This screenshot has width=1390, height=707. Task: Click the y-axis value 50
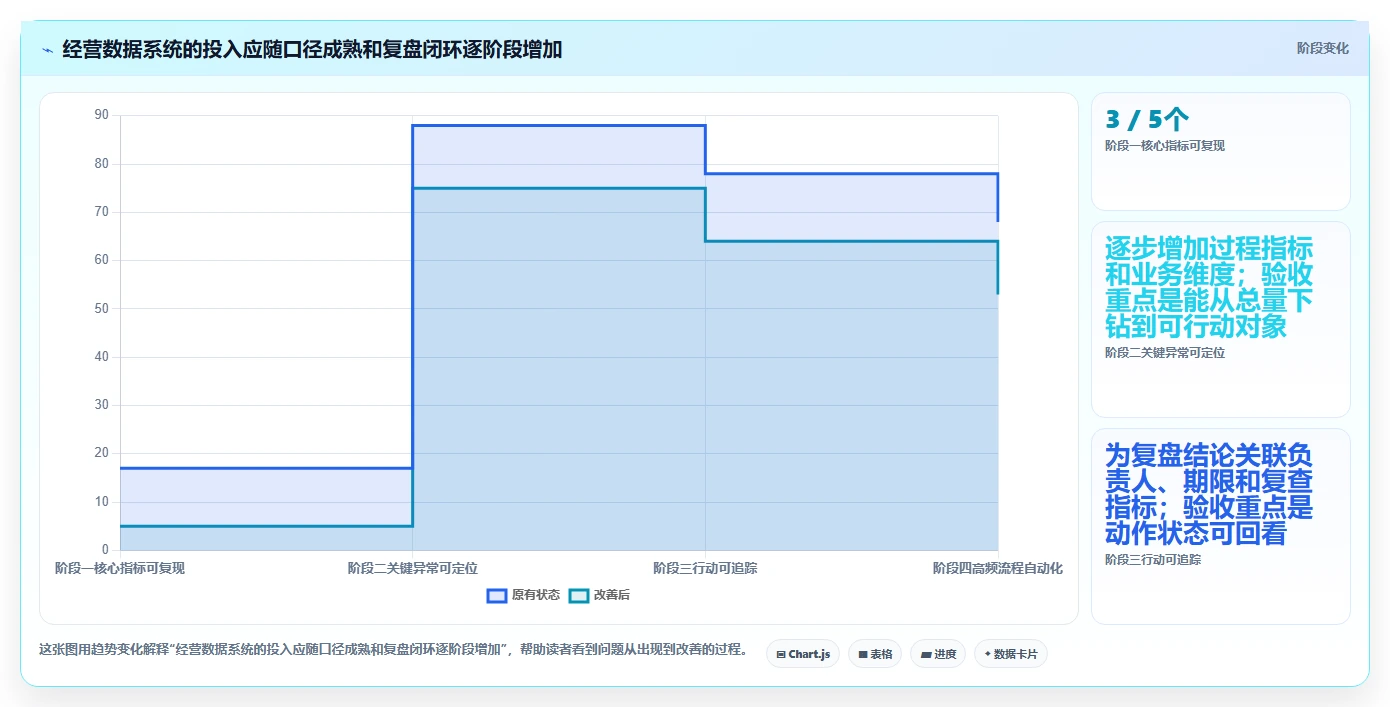click(x=102, y=308)
